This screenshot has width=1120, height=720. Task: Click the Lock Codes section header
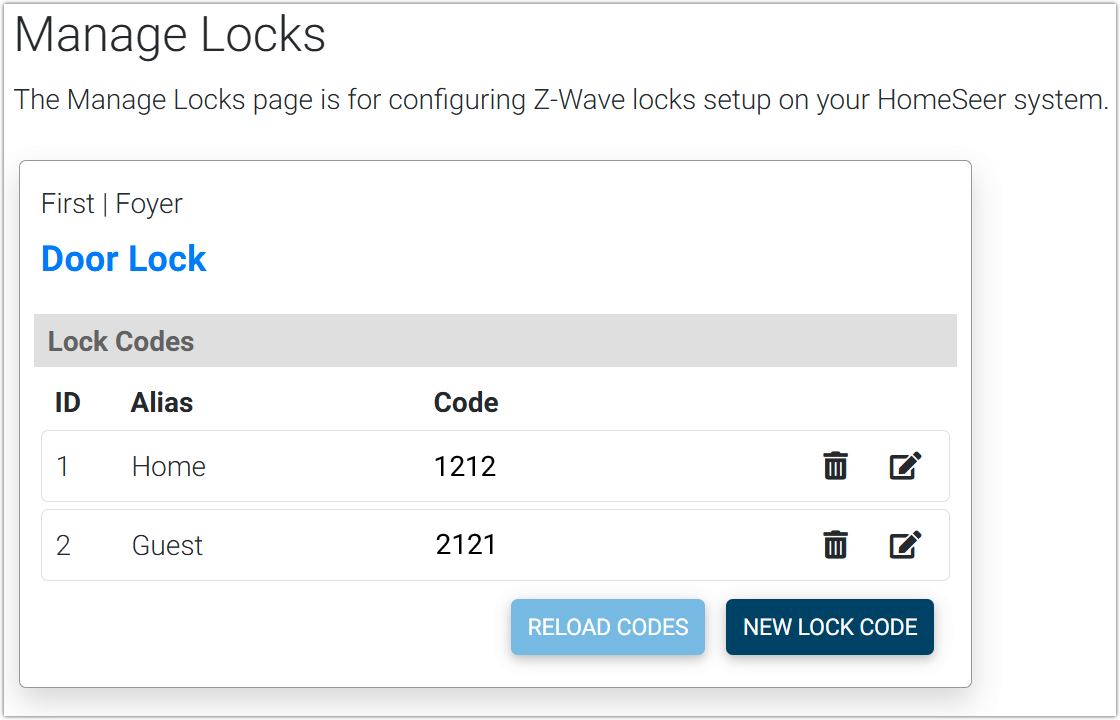point(121,341)
